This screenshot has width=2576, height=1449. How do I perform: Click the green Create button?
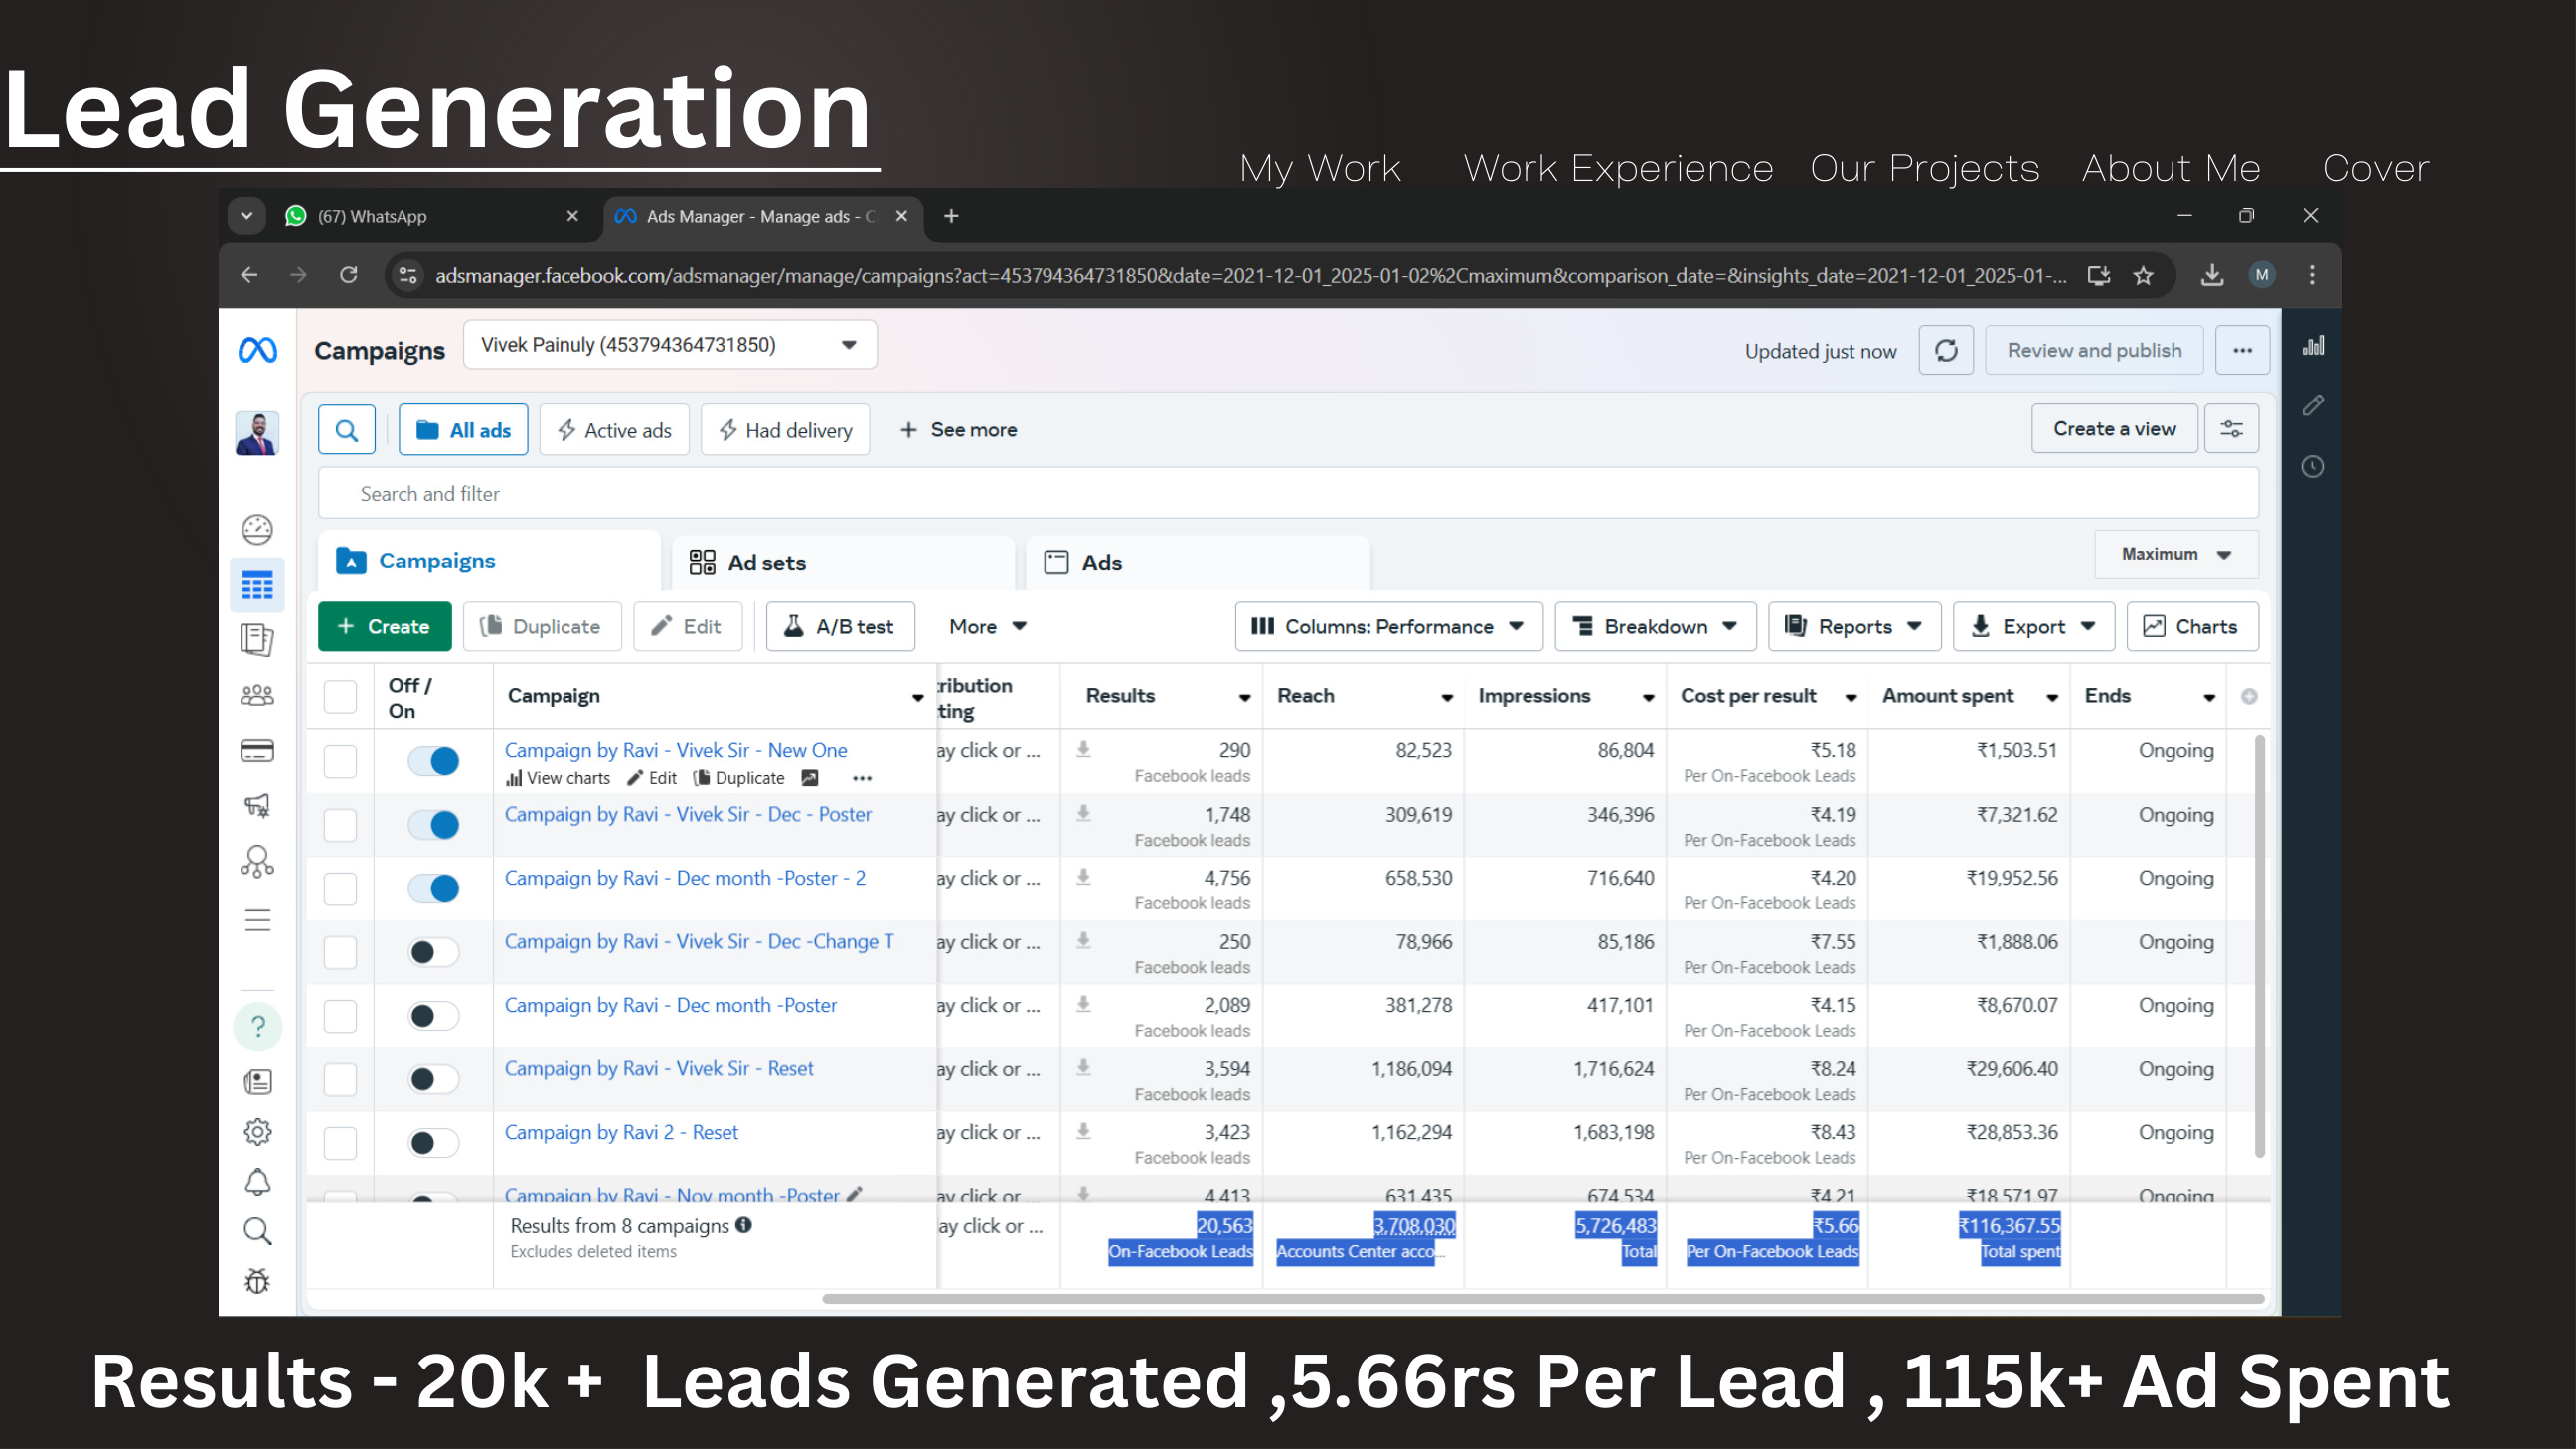pos(384,627)
